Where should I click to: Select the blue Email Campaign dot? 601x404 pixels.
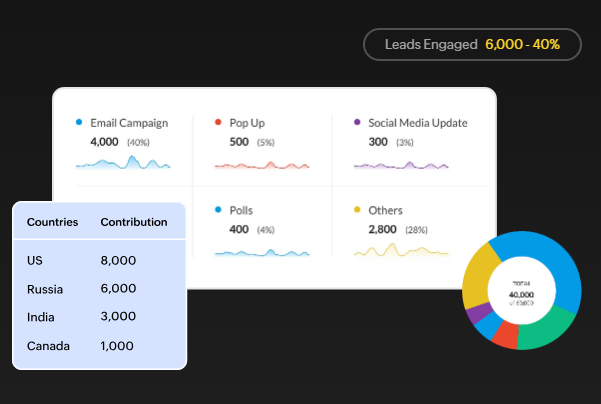[79, 123]
